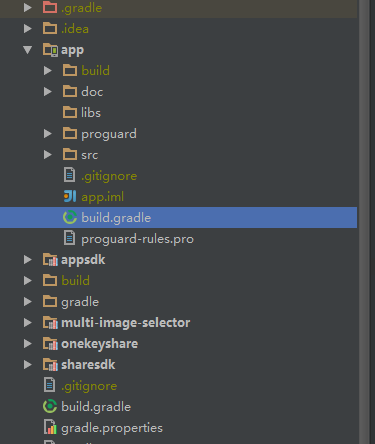Select the .idea folder name
The height and width of the screenshot is (444, 375).
75,29
